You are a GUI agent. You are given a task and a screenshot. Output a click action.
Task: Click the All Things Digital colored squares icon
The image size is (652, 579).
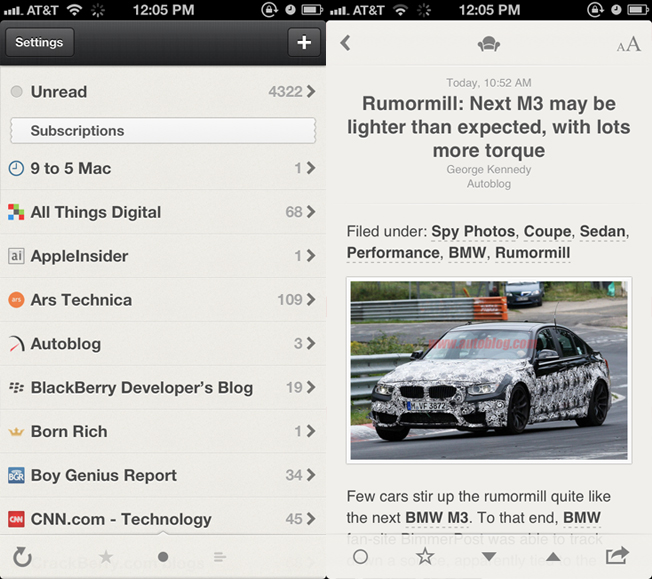click(16, 212)
